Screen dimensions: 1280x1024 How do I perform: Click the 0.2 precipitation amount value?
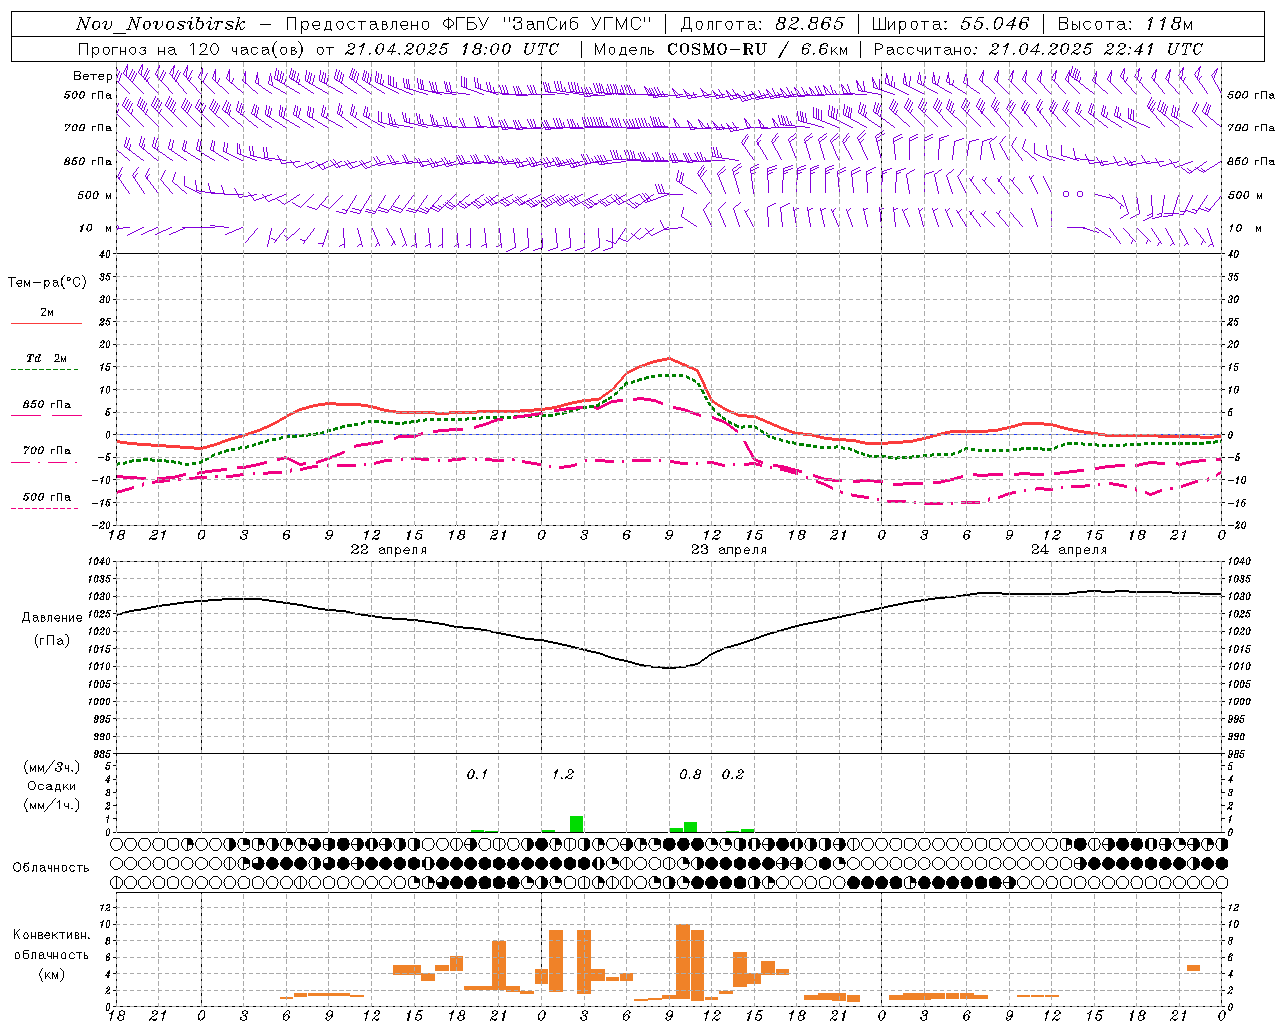pyautogui.click(x=733, y=775)
